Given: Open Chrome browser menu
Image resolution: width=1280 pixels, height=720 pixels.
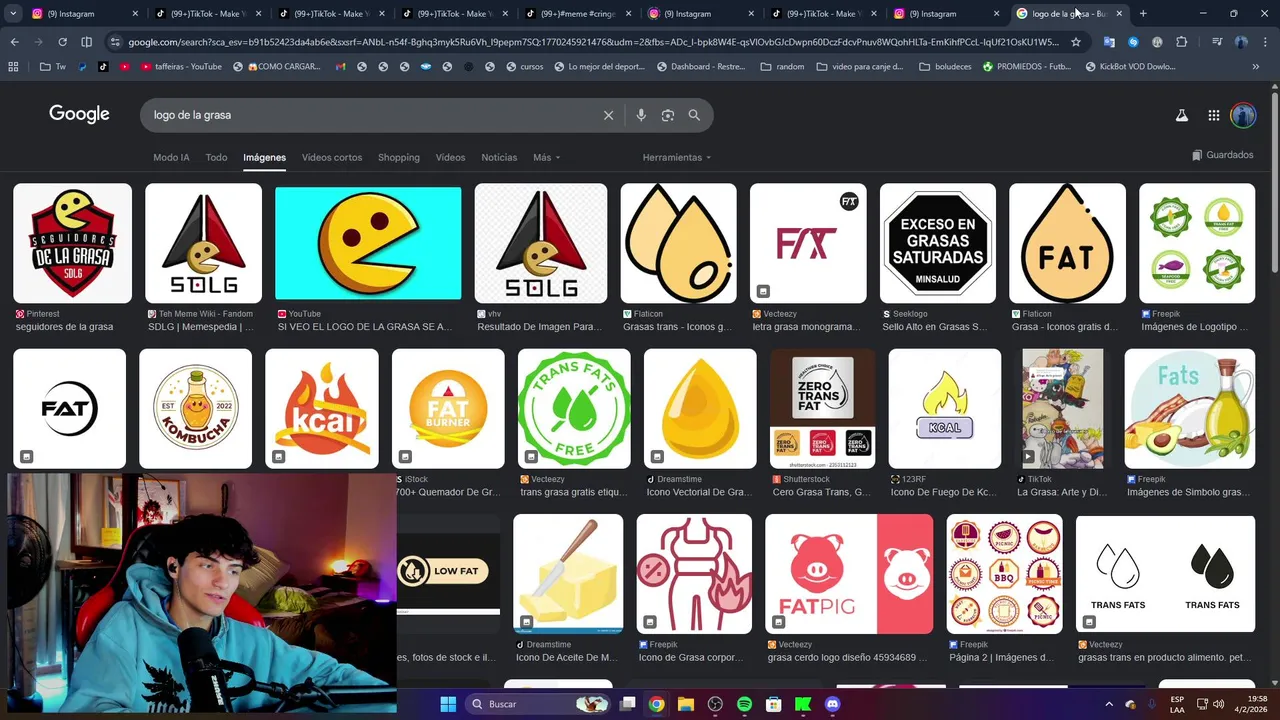Looking at the screenshot, I should (x=1265, y=42).
